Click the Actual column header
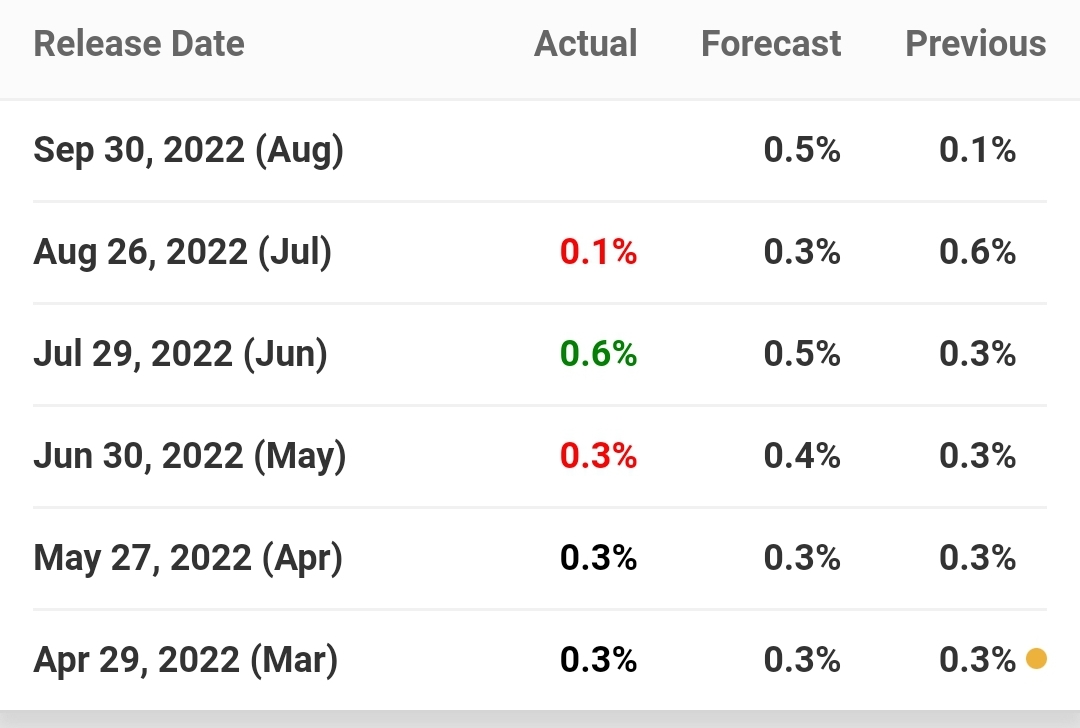 click(585, 44)
